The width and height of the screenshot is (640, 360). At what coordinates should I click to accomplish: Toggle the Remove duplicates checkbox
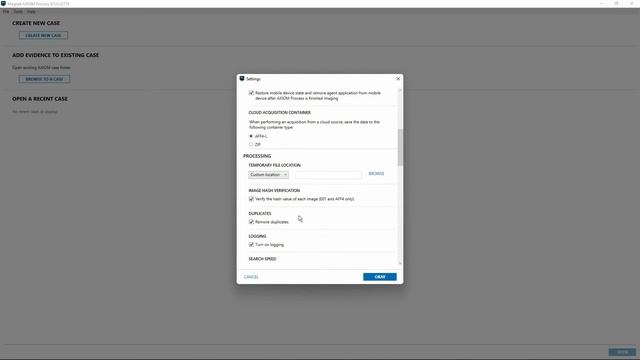(x=251, y=222)
